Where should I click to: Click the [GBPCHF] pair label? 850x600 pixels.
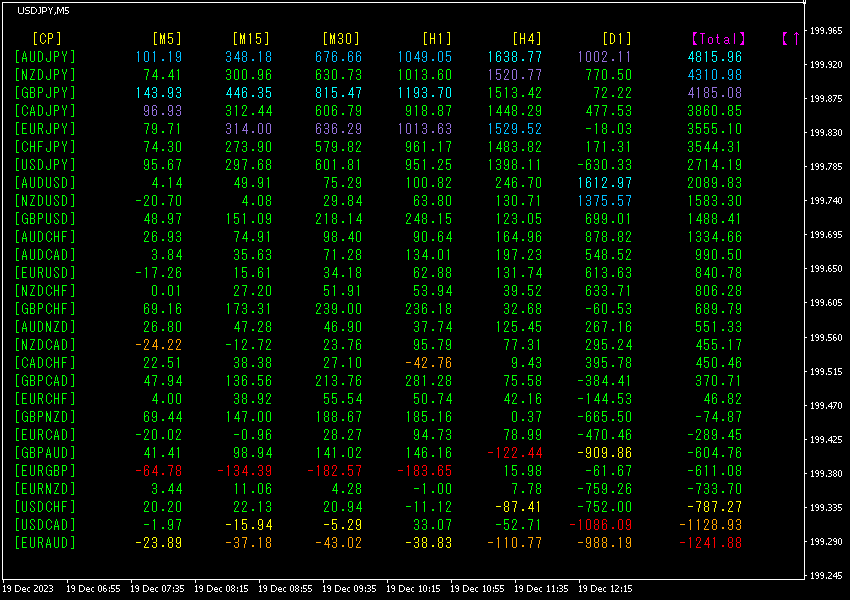point(45,309)
